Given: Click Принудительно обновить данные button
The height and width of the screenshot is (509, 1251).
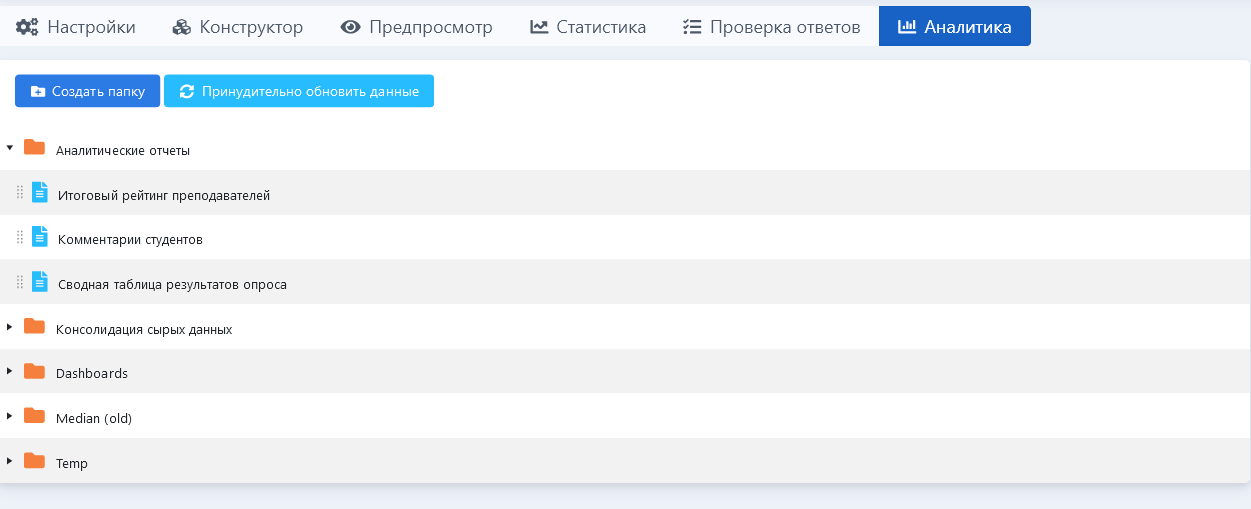Looking at the screenshot, I should pyautogui.click(x=299, y=91).
